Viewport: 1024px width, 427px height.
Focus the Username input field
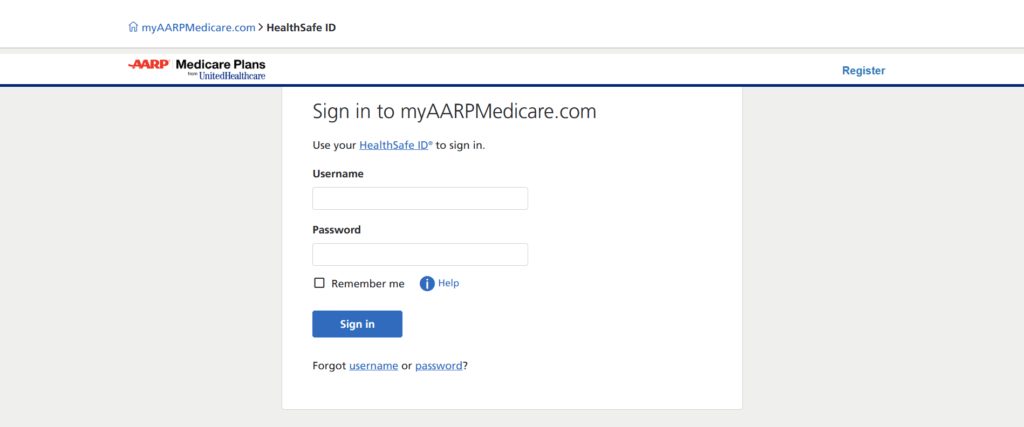(420, 198)
